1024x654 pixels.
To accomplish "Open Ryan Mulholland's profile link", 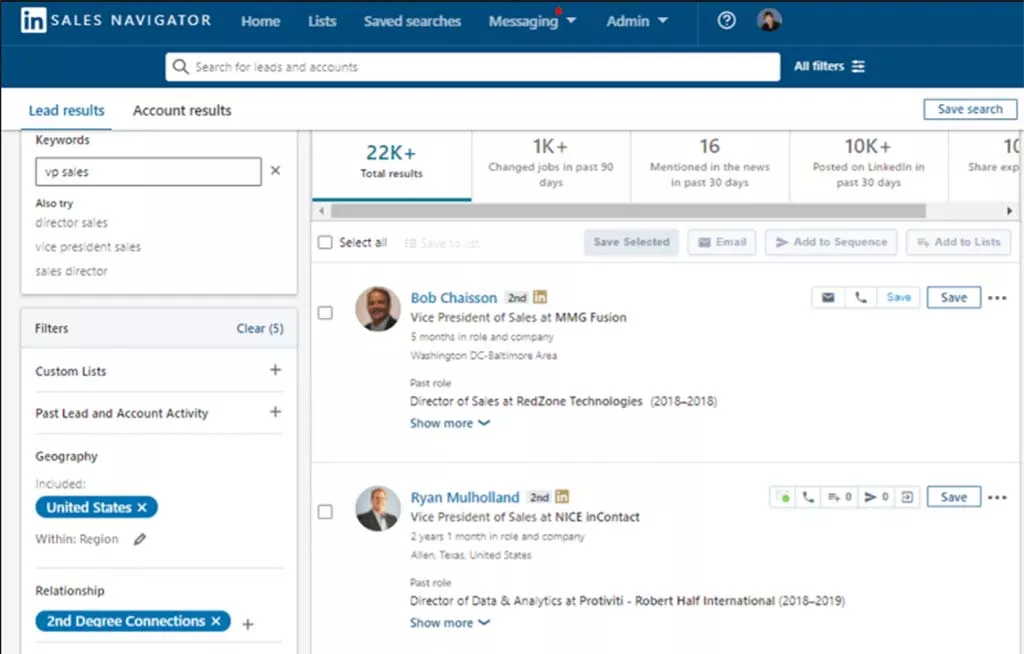I will tap(464, 497).
